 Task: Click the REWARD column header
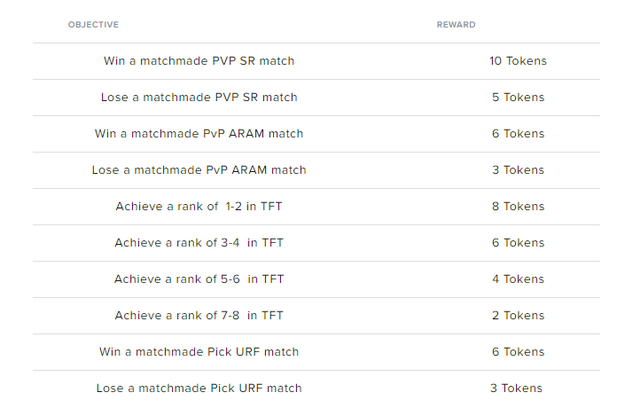456,24
